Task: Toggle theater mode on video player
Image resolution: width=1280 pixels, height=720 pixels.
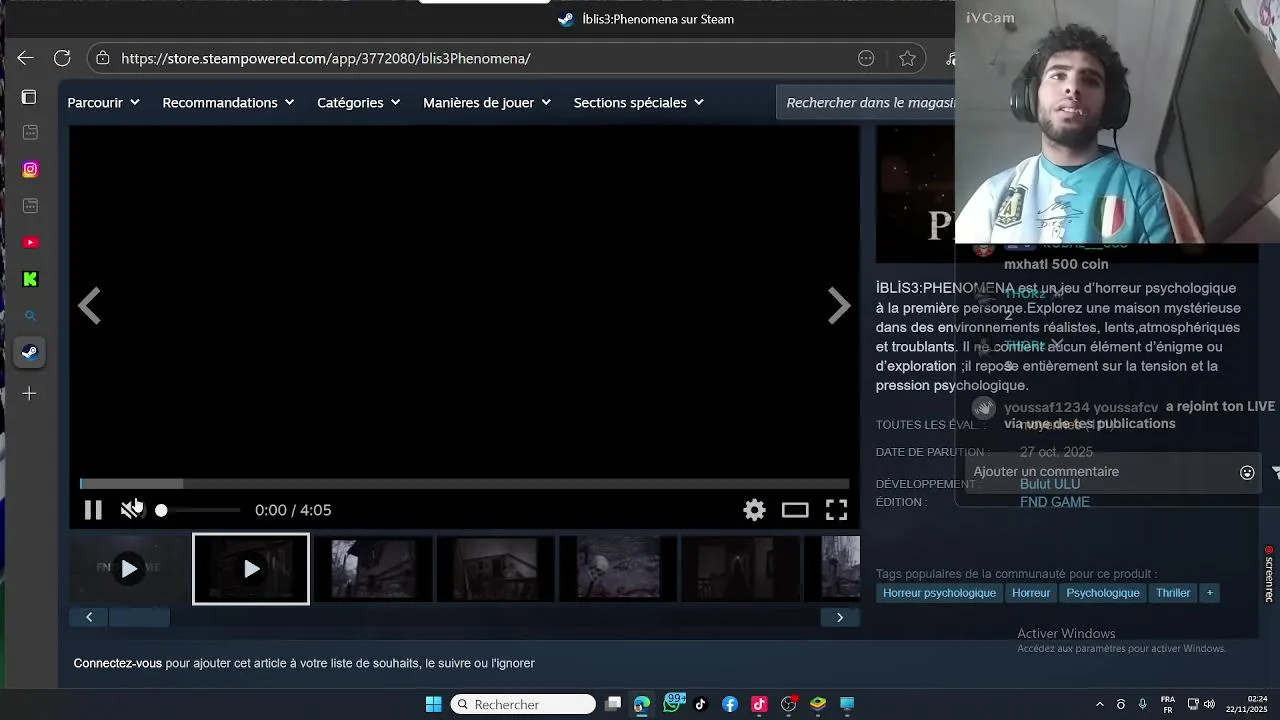Action: click(x=795, y=510)
